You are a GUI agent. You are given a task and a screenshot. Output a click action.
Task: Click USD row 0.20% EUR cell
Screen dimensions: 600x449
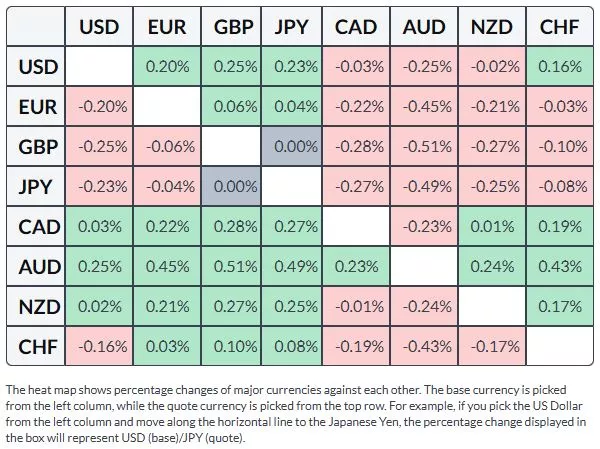(166, 67)
